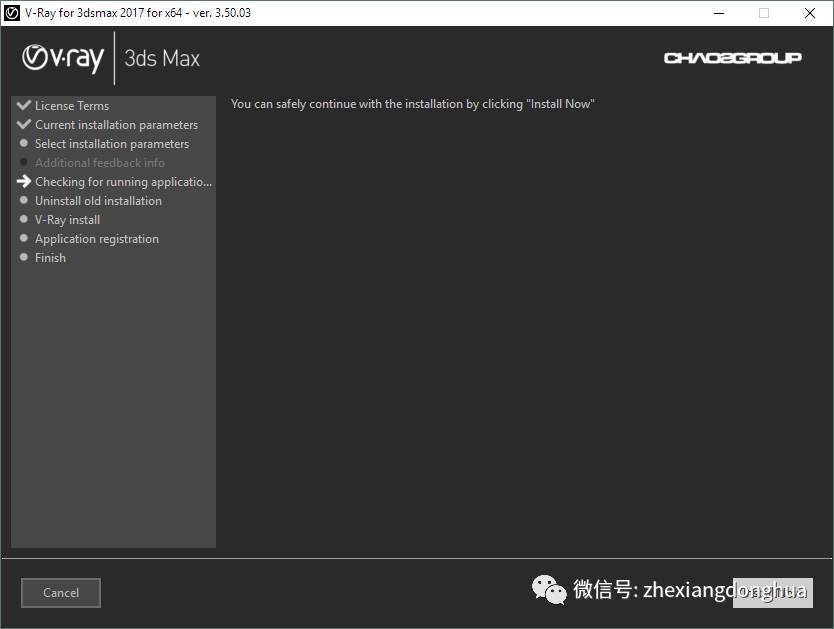Click Checking for running applications step
Screen dimensions: 834x629
point(123,182)
